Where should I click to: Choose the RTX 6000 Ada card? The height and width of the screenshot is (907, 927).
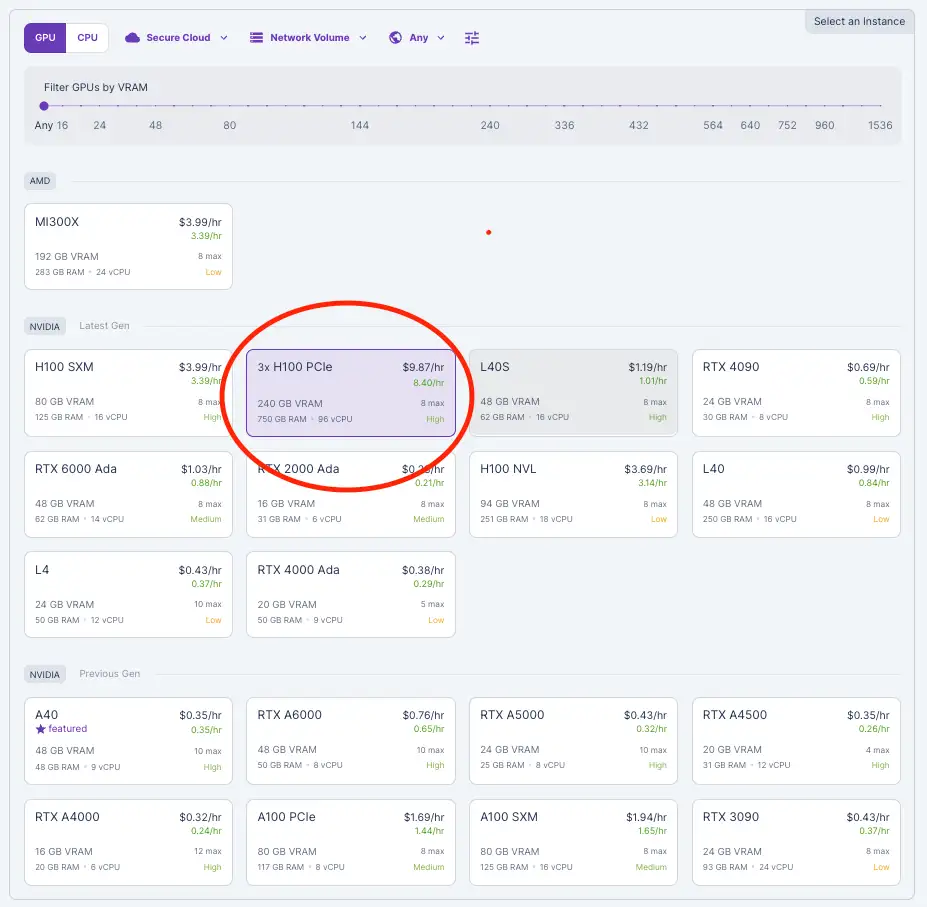tap(128, 494)
